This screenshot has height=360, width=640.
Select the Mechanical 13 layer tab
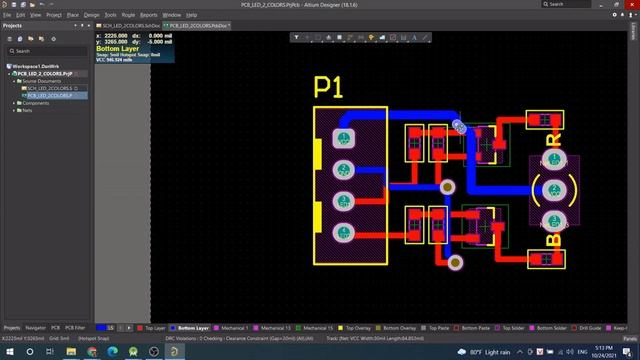coord(272,328)
